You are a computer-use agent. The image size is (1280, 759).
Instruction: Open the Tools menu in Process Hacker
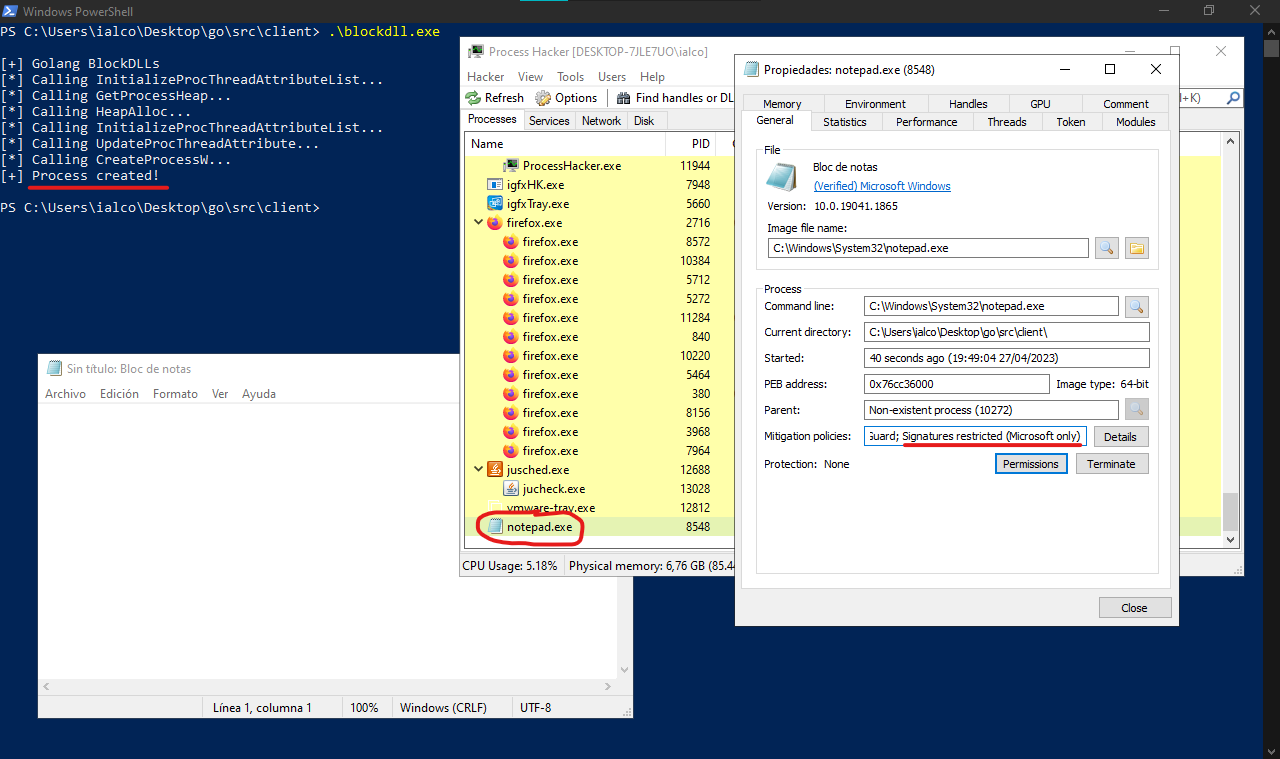[x=571, y=77]
